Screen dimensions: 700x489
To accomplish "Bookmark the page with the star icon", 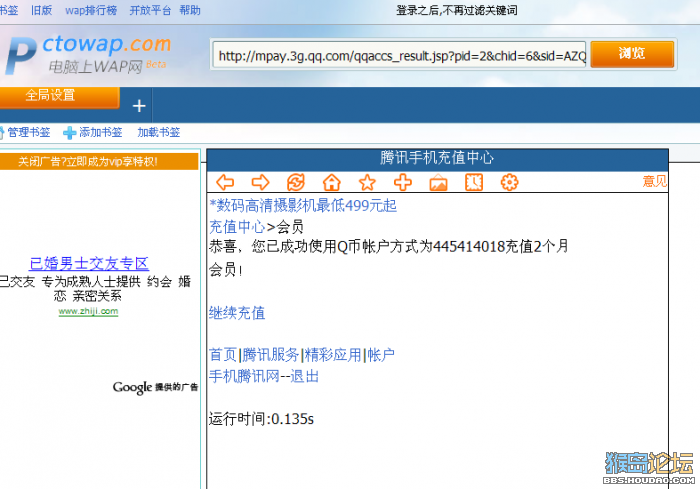I will coord(367,182).
